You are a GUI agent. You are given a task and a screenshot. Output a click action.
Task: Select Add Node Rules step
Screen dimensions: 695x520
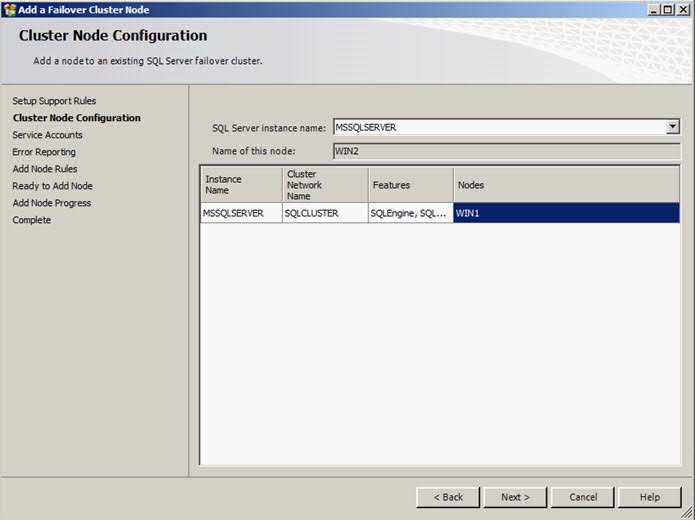point(45,169)
